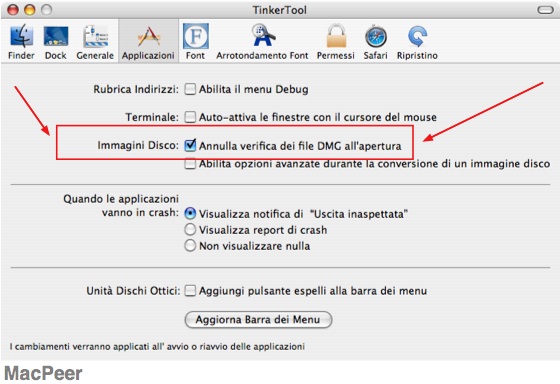560x384 pixels.
Task: Click the Rubrica Indirizzi label
Action: coord(136,89)
